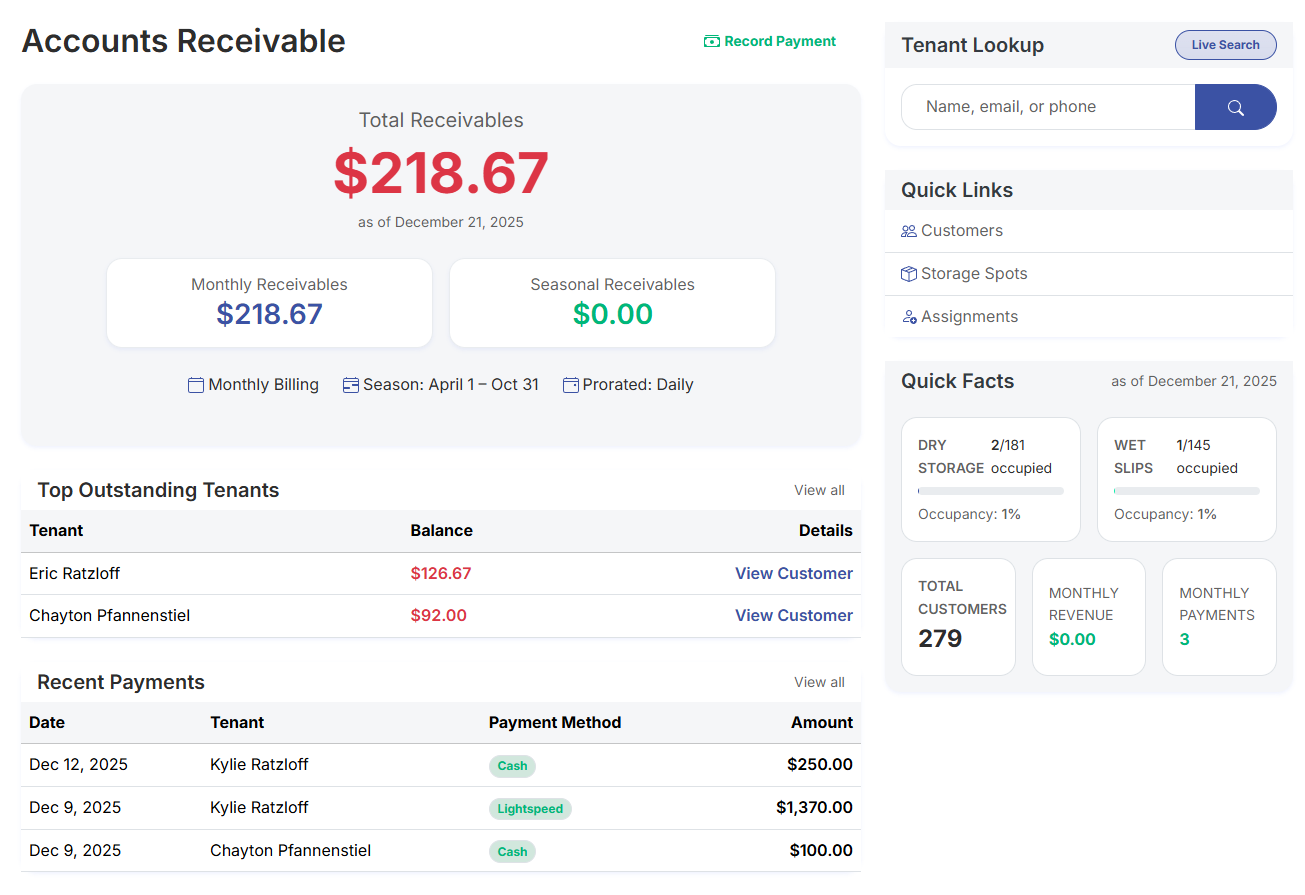Click the tenant search input field
The width and height of the screenshot is (1305, 895).
[x=1047, y=106]
